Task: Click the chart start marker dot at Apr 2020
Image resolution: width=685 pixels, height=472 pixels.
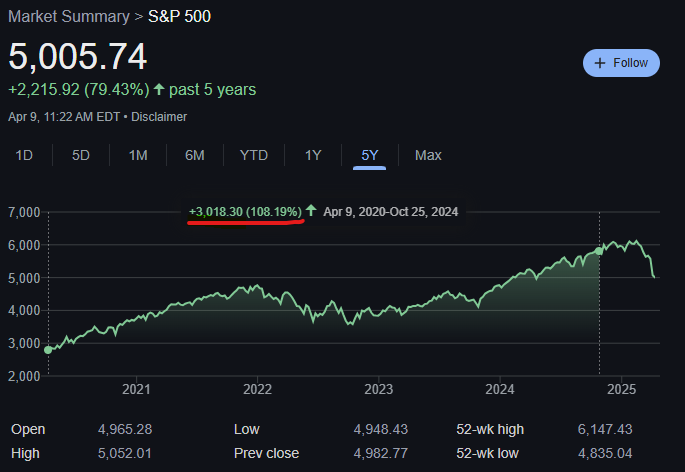Action: click(x=48, y=350)
